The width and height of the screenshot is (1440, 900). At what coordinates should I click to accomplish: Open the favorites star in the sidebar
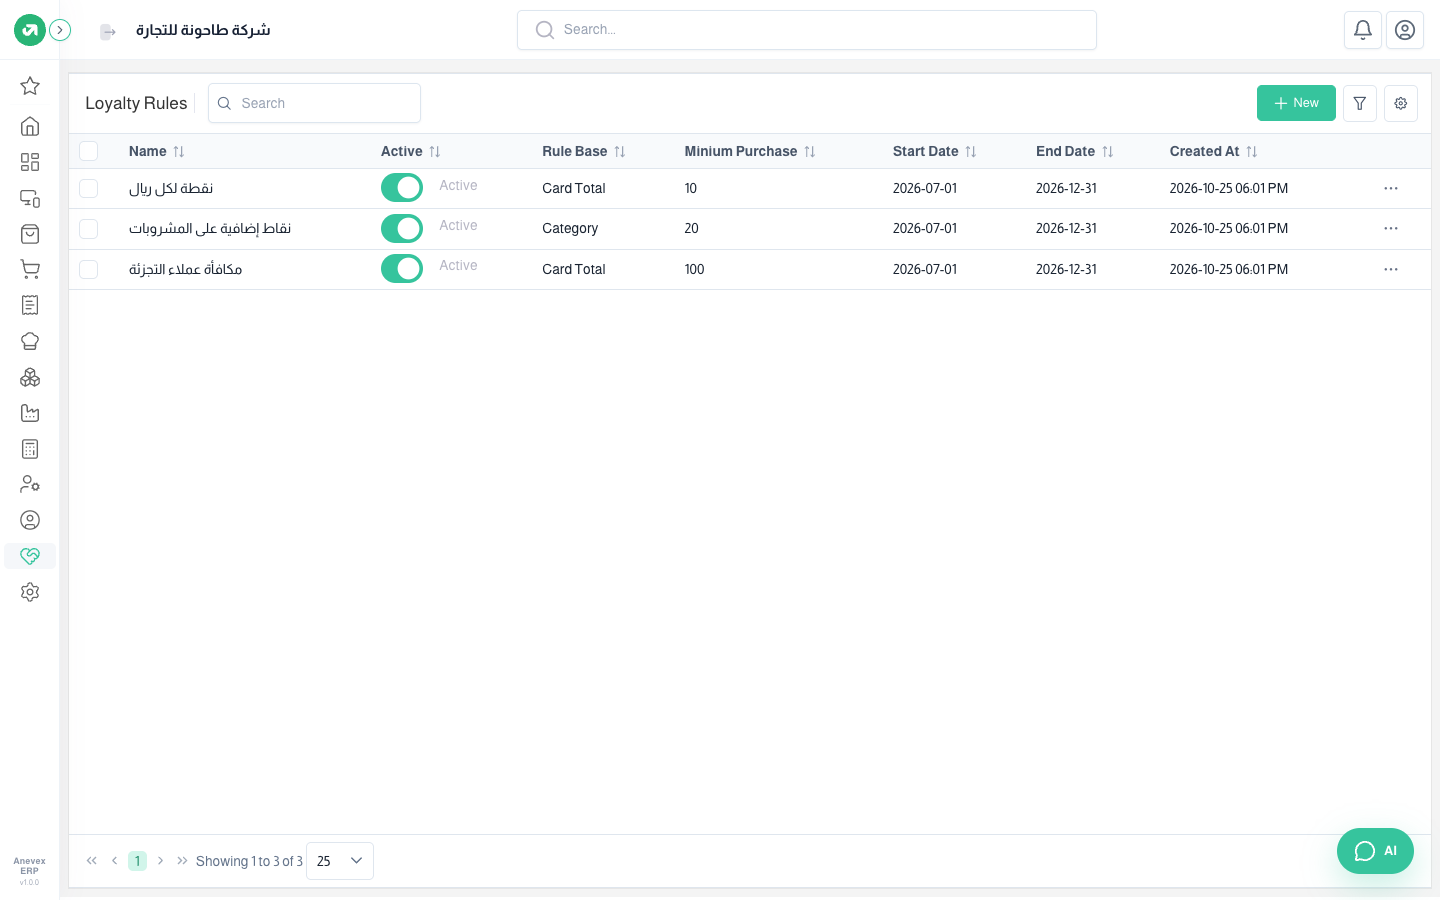pyautogui.click(x=30, y=86)
